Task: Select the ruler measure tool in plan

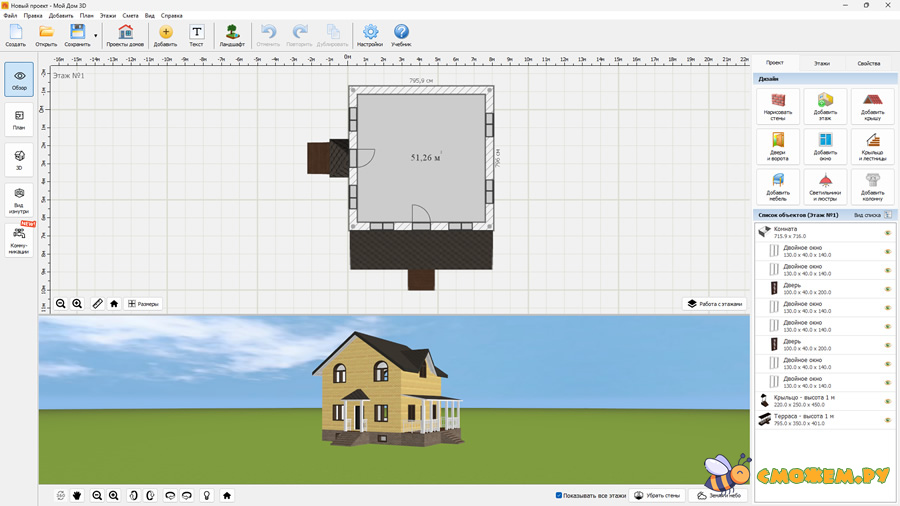Action: (x=97, y=303)
